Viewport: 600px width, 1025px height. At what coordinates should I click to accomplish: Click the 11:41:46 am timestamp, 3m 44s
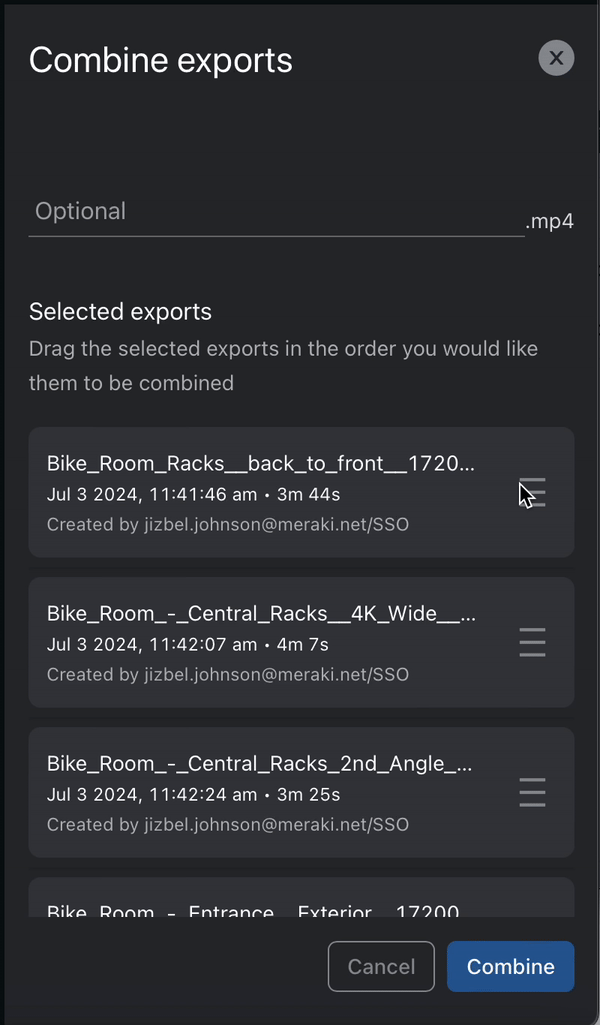pyautogui.click(x=193, y=495)
